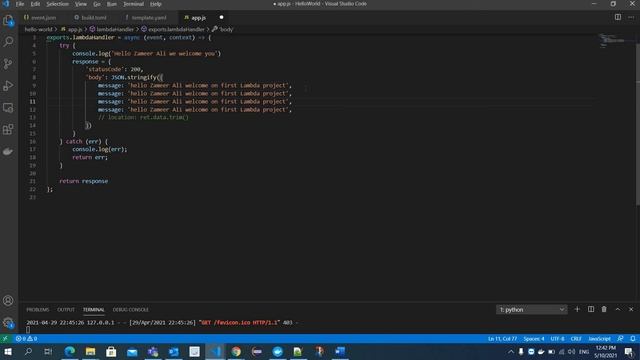Click 'console.log(err);' on line 17
The width and height of the screenshot is (640, 360).
coord(100,149)
